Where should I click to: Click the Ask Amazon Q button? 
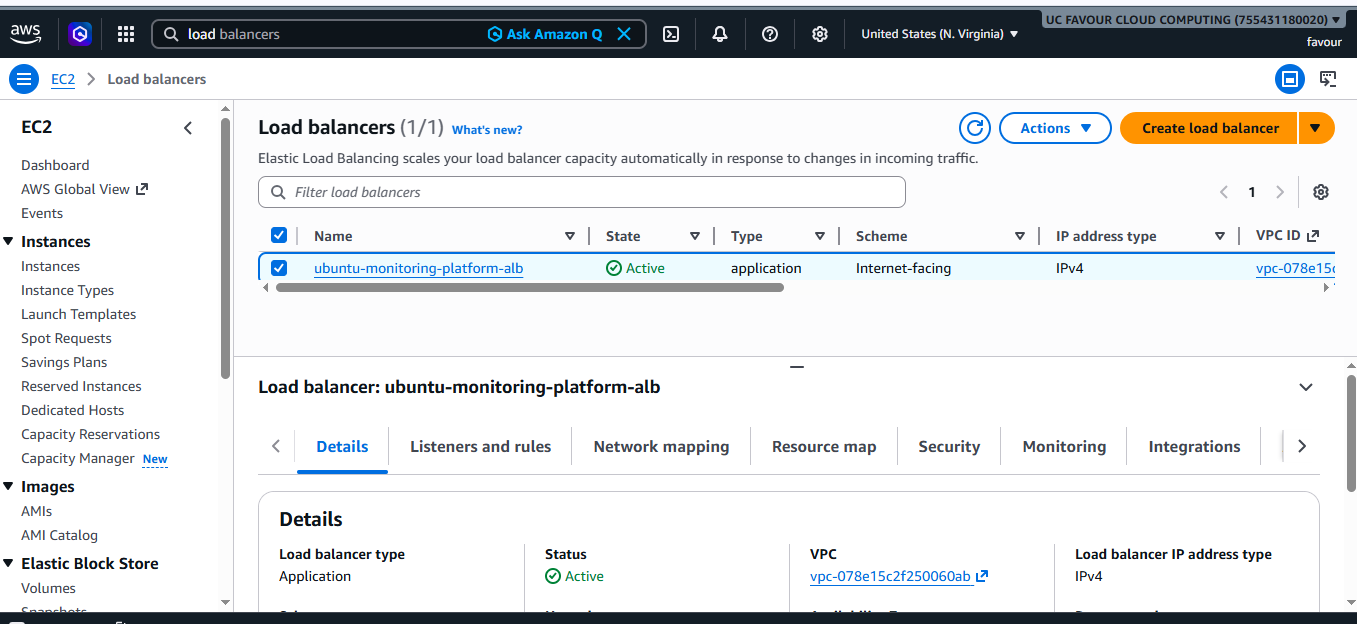(545, 34)
